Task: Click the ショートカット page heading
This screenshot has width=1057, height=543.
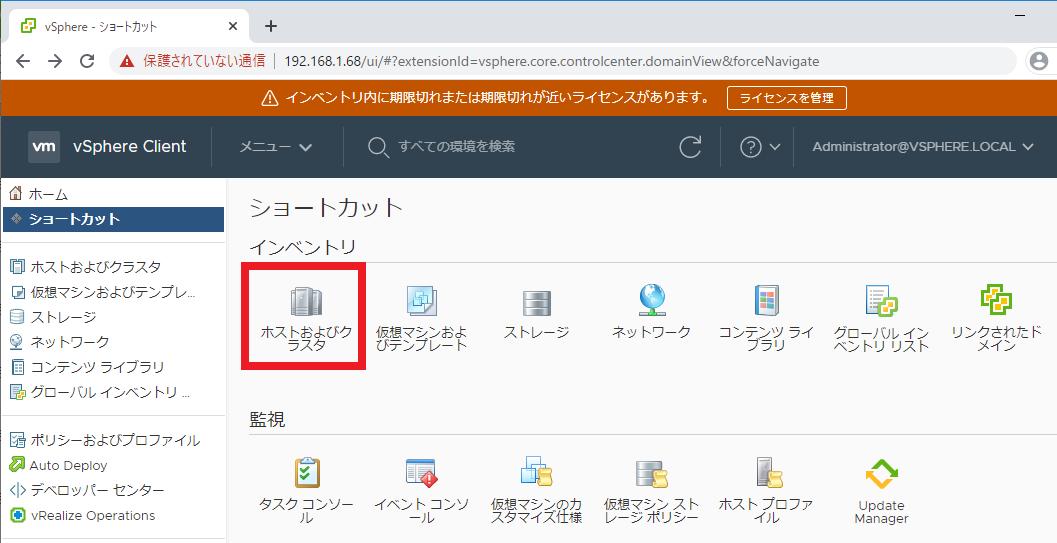Action: click(326, 207)
